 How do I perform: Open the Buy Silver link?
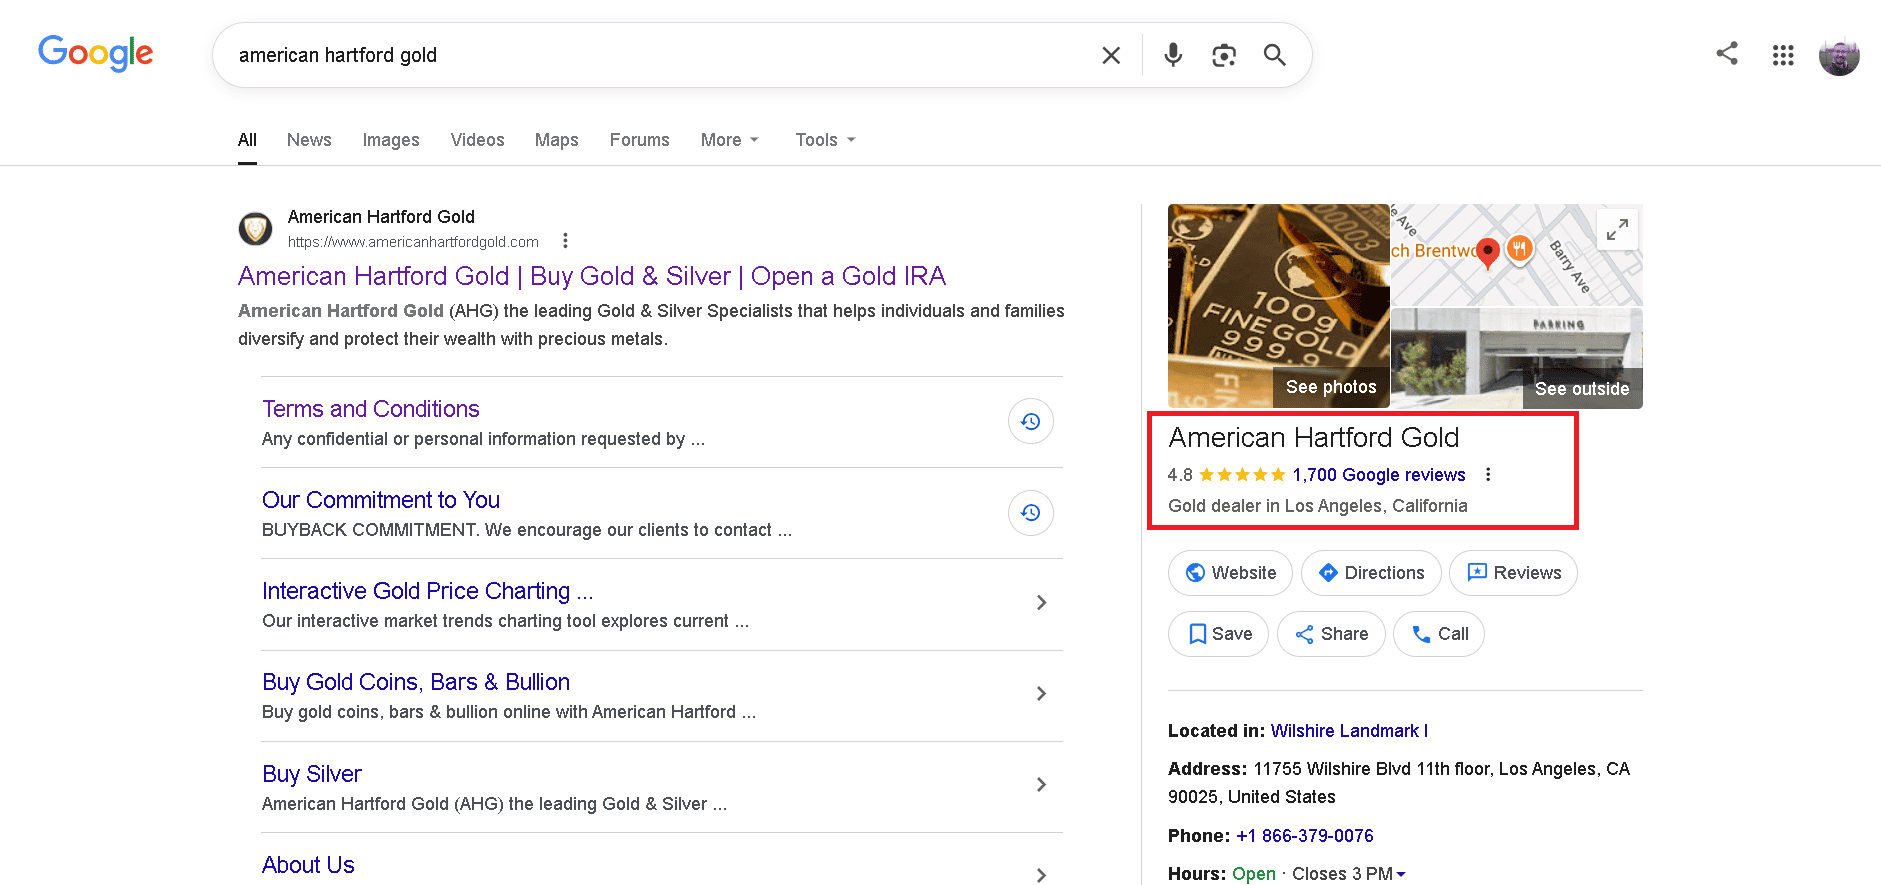point(312,774)
